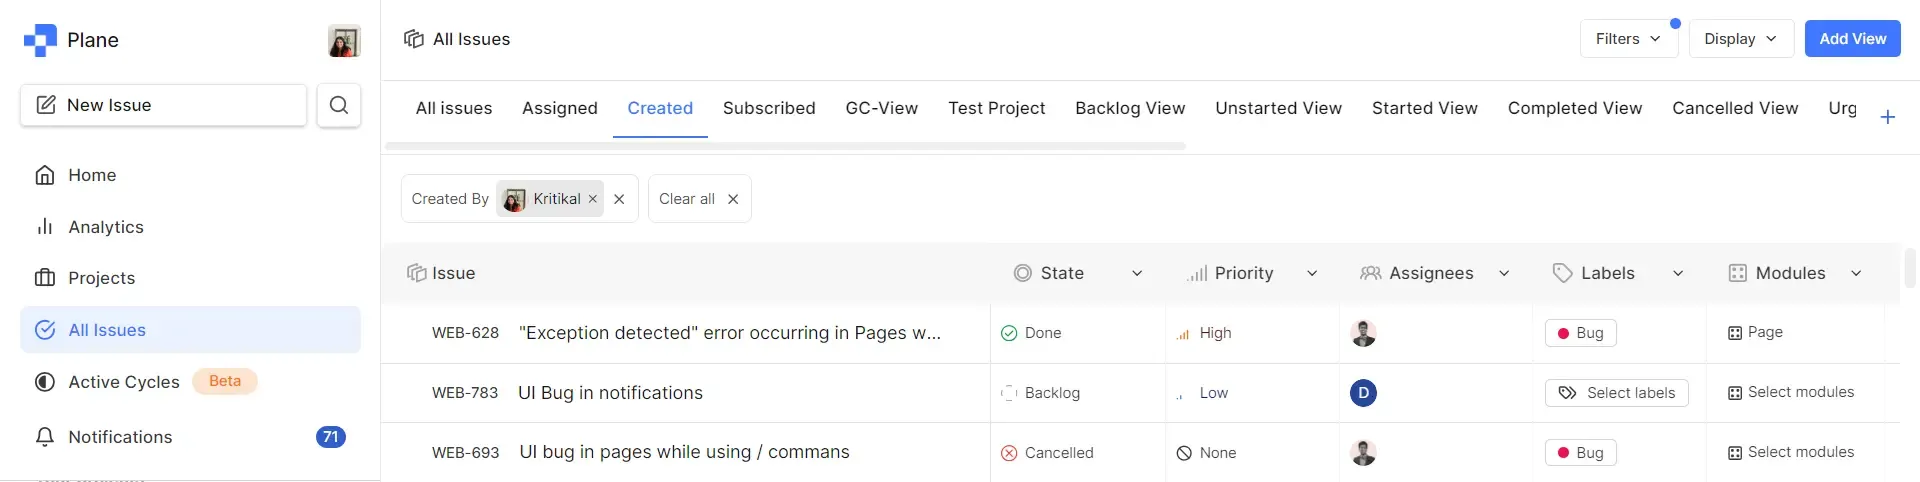Open Analytics in the sidebar
Image resolution: width=1920 pixels, height=482 pixels.
coord(105,227)
